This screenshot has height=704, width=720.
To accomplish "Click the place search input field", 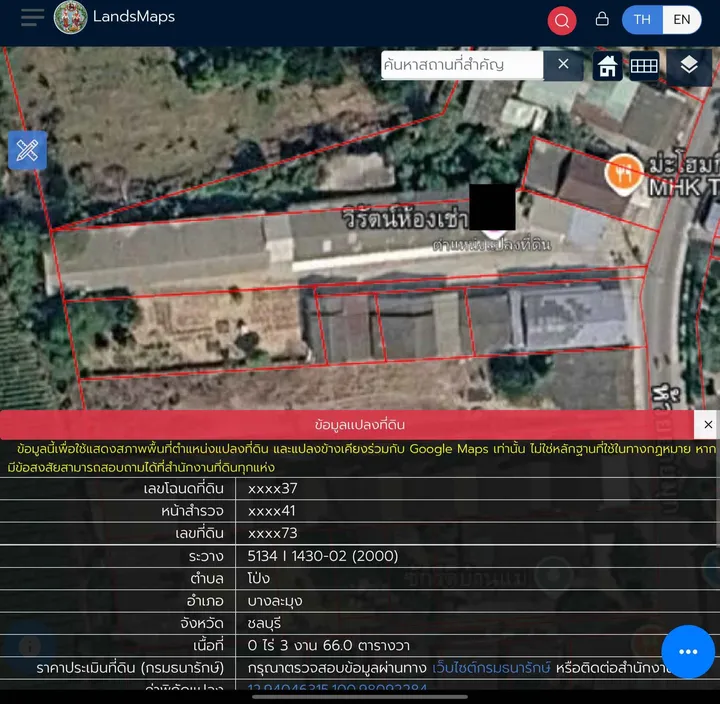I will (x=462, y=65).
